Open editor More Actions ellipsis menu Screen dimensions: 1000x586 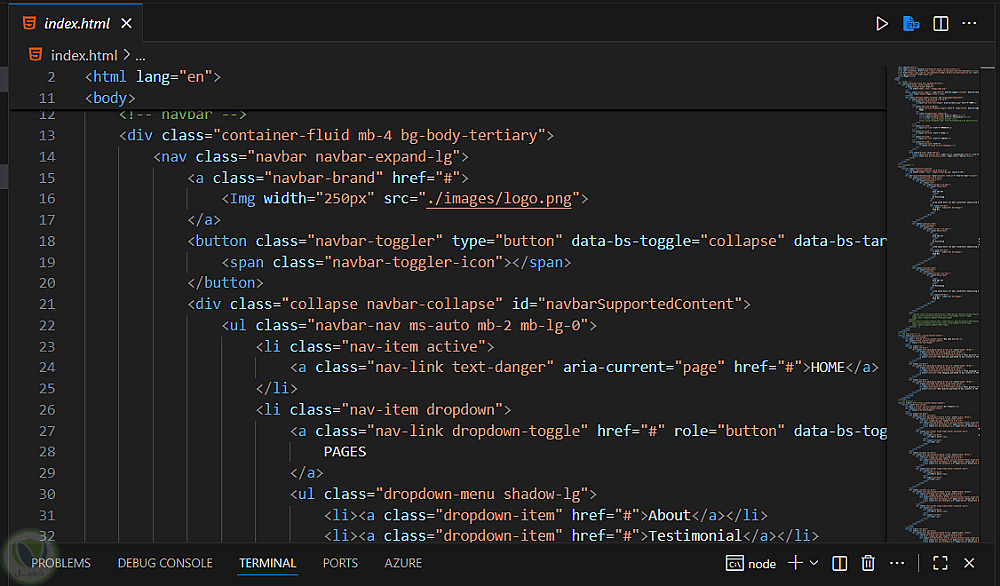click(970, 24)
